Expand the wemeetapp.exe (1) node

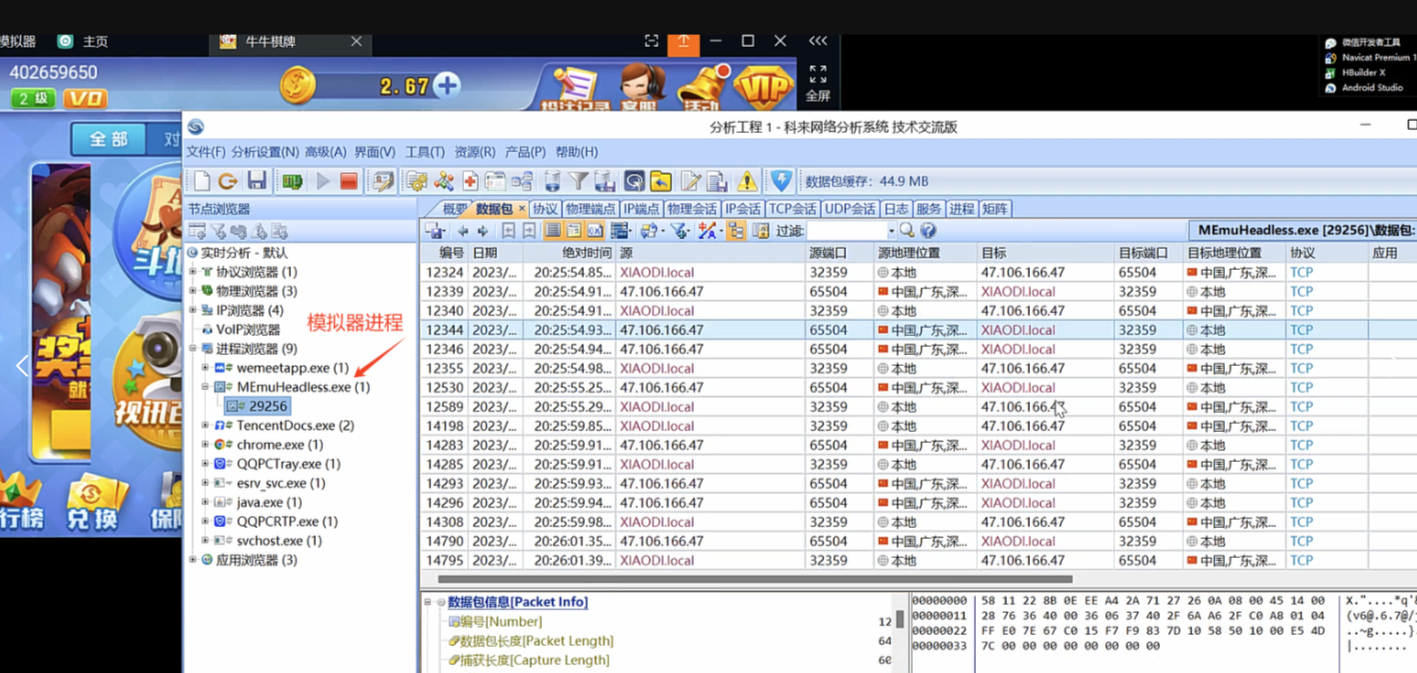206,368
